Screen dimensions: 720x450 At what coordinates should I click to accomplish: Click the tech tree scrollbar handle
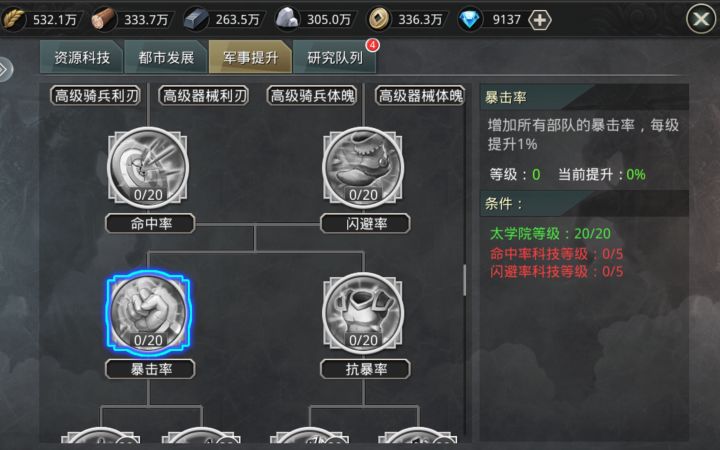464,280
